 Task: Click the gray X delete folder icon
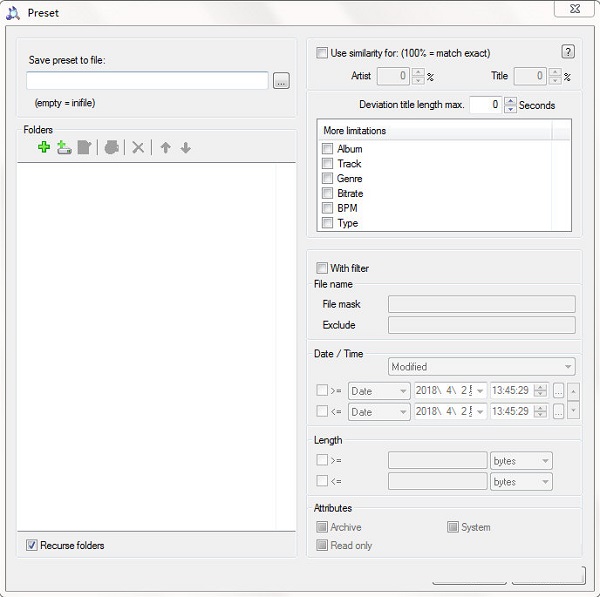[x=138, y=148]
